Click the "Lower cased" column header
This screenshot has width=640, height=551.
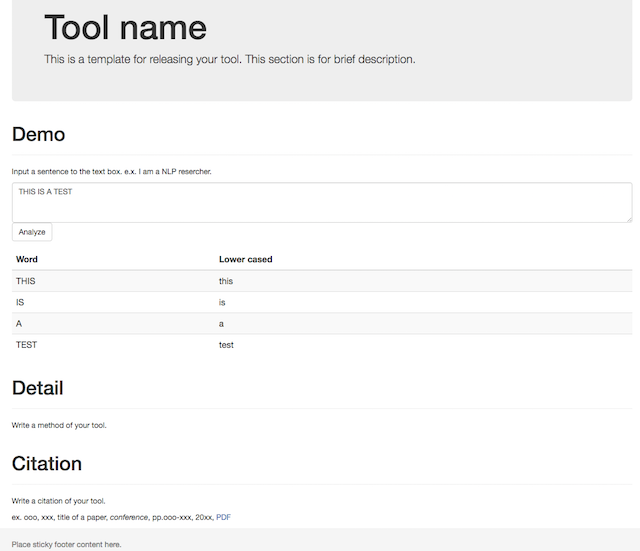click(245, 259)
